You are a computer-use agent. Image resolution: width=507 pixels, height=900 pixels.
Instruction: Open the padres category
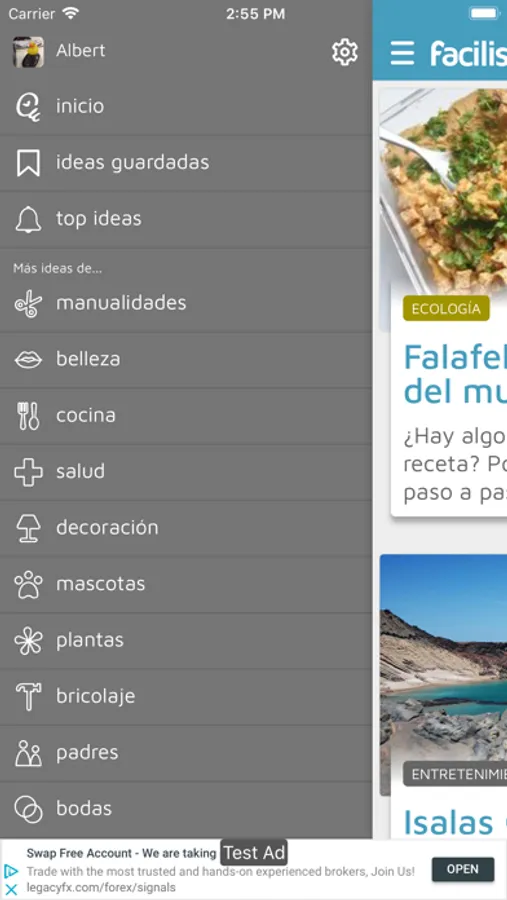coord(186,753)
